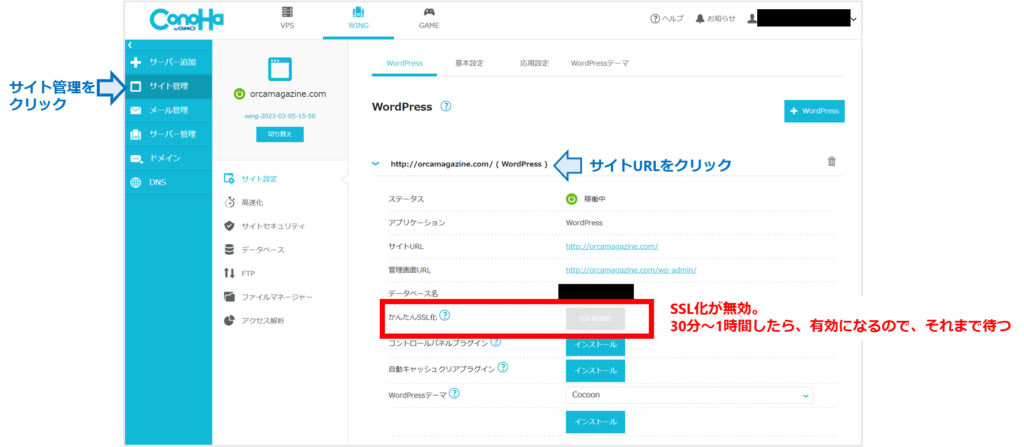Open DNS in the sidebar

[168, 182]
